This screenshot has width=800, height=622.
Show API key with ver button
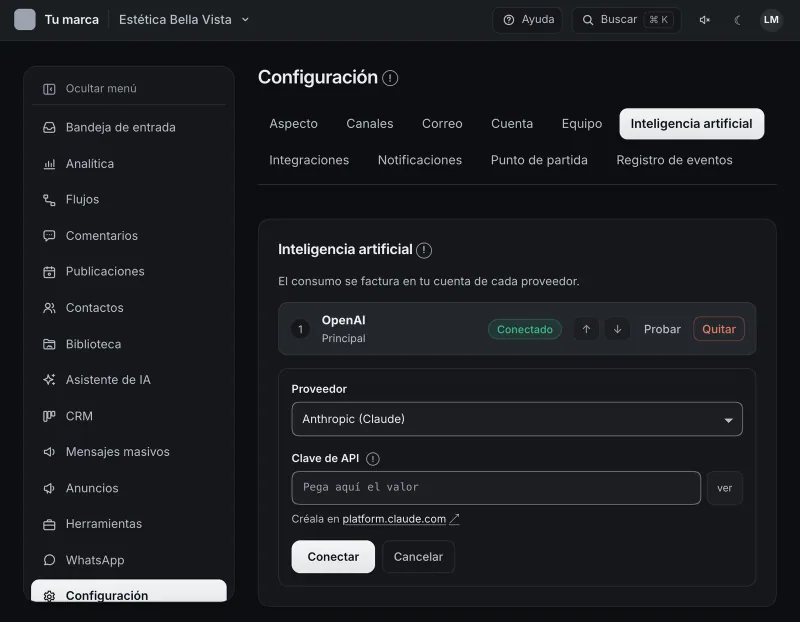[724, 488]
